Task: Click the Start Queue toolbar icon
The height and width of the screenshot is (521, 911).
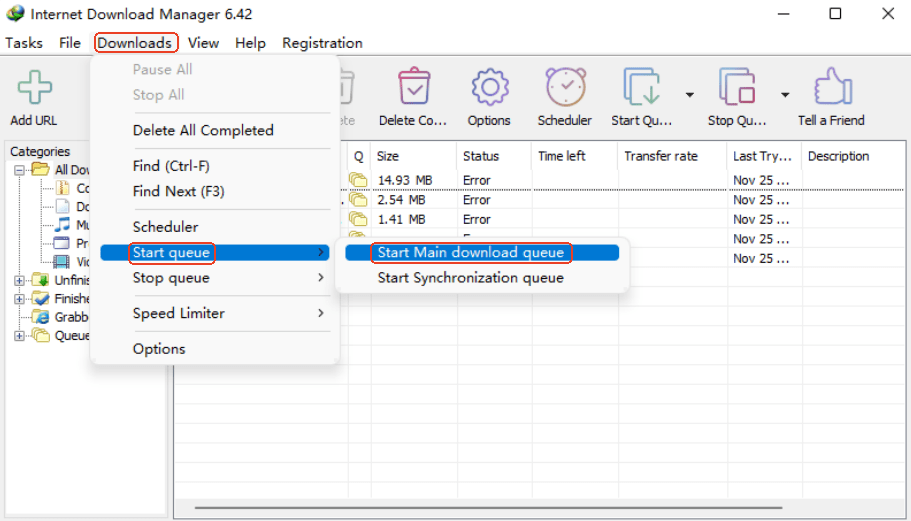Action: (x=642, y=88)
